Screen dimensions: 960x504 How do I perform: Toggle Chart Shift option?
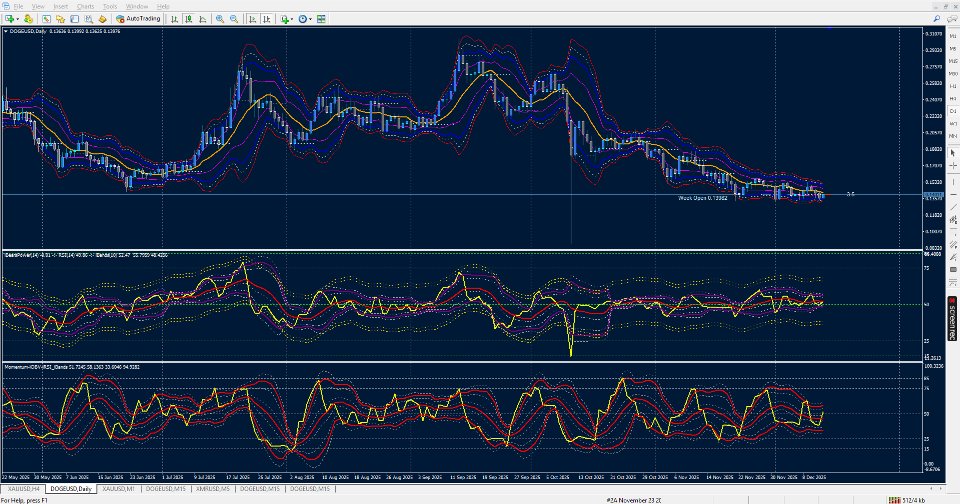[267, 19]
